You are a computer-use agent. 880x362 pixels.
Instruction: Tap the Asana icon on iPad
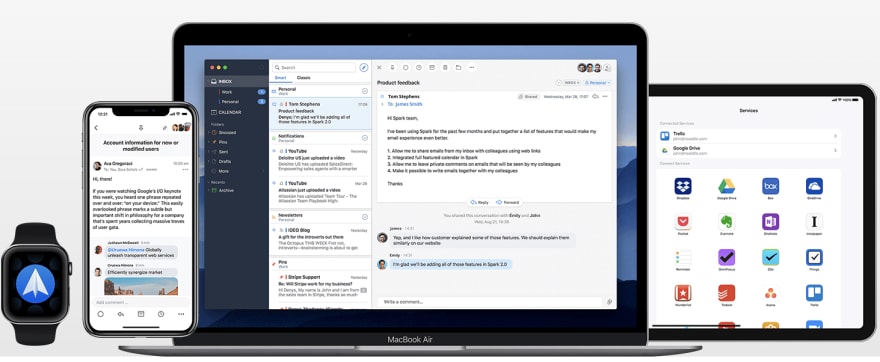[771, 293]
